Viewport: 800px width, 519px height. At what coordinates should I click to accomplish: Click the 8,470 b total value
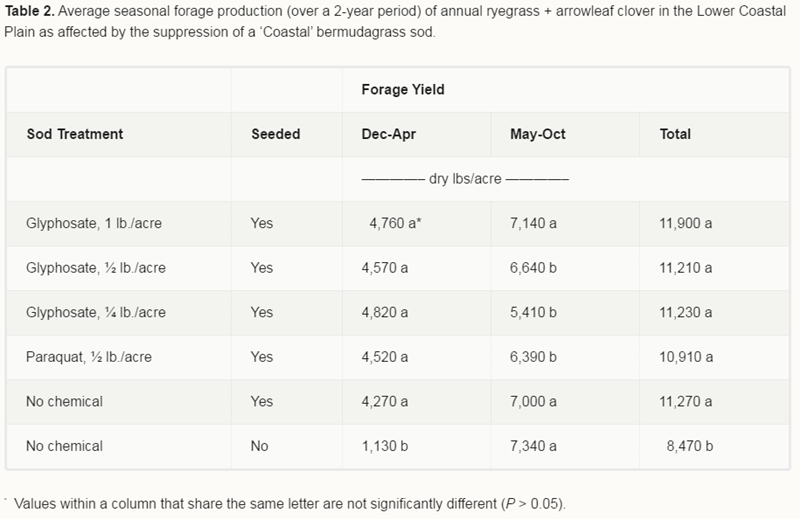pyautogui.click(x=690, y=446)
